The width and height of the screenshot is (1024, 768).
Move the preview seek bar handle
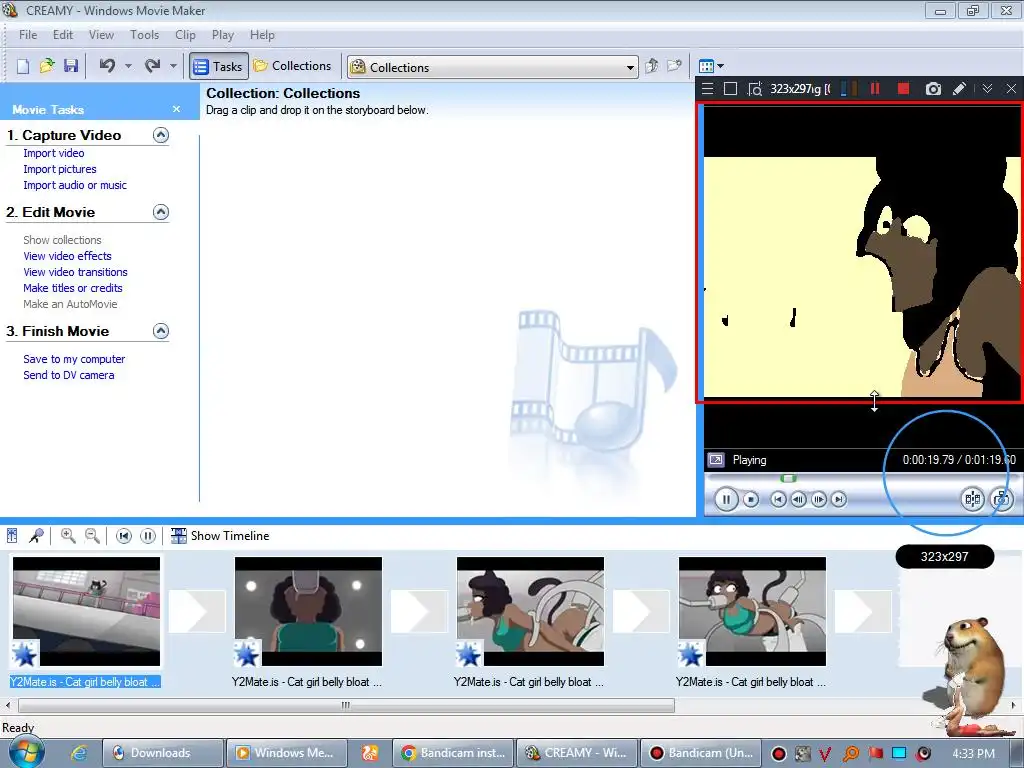click(788, 479)
